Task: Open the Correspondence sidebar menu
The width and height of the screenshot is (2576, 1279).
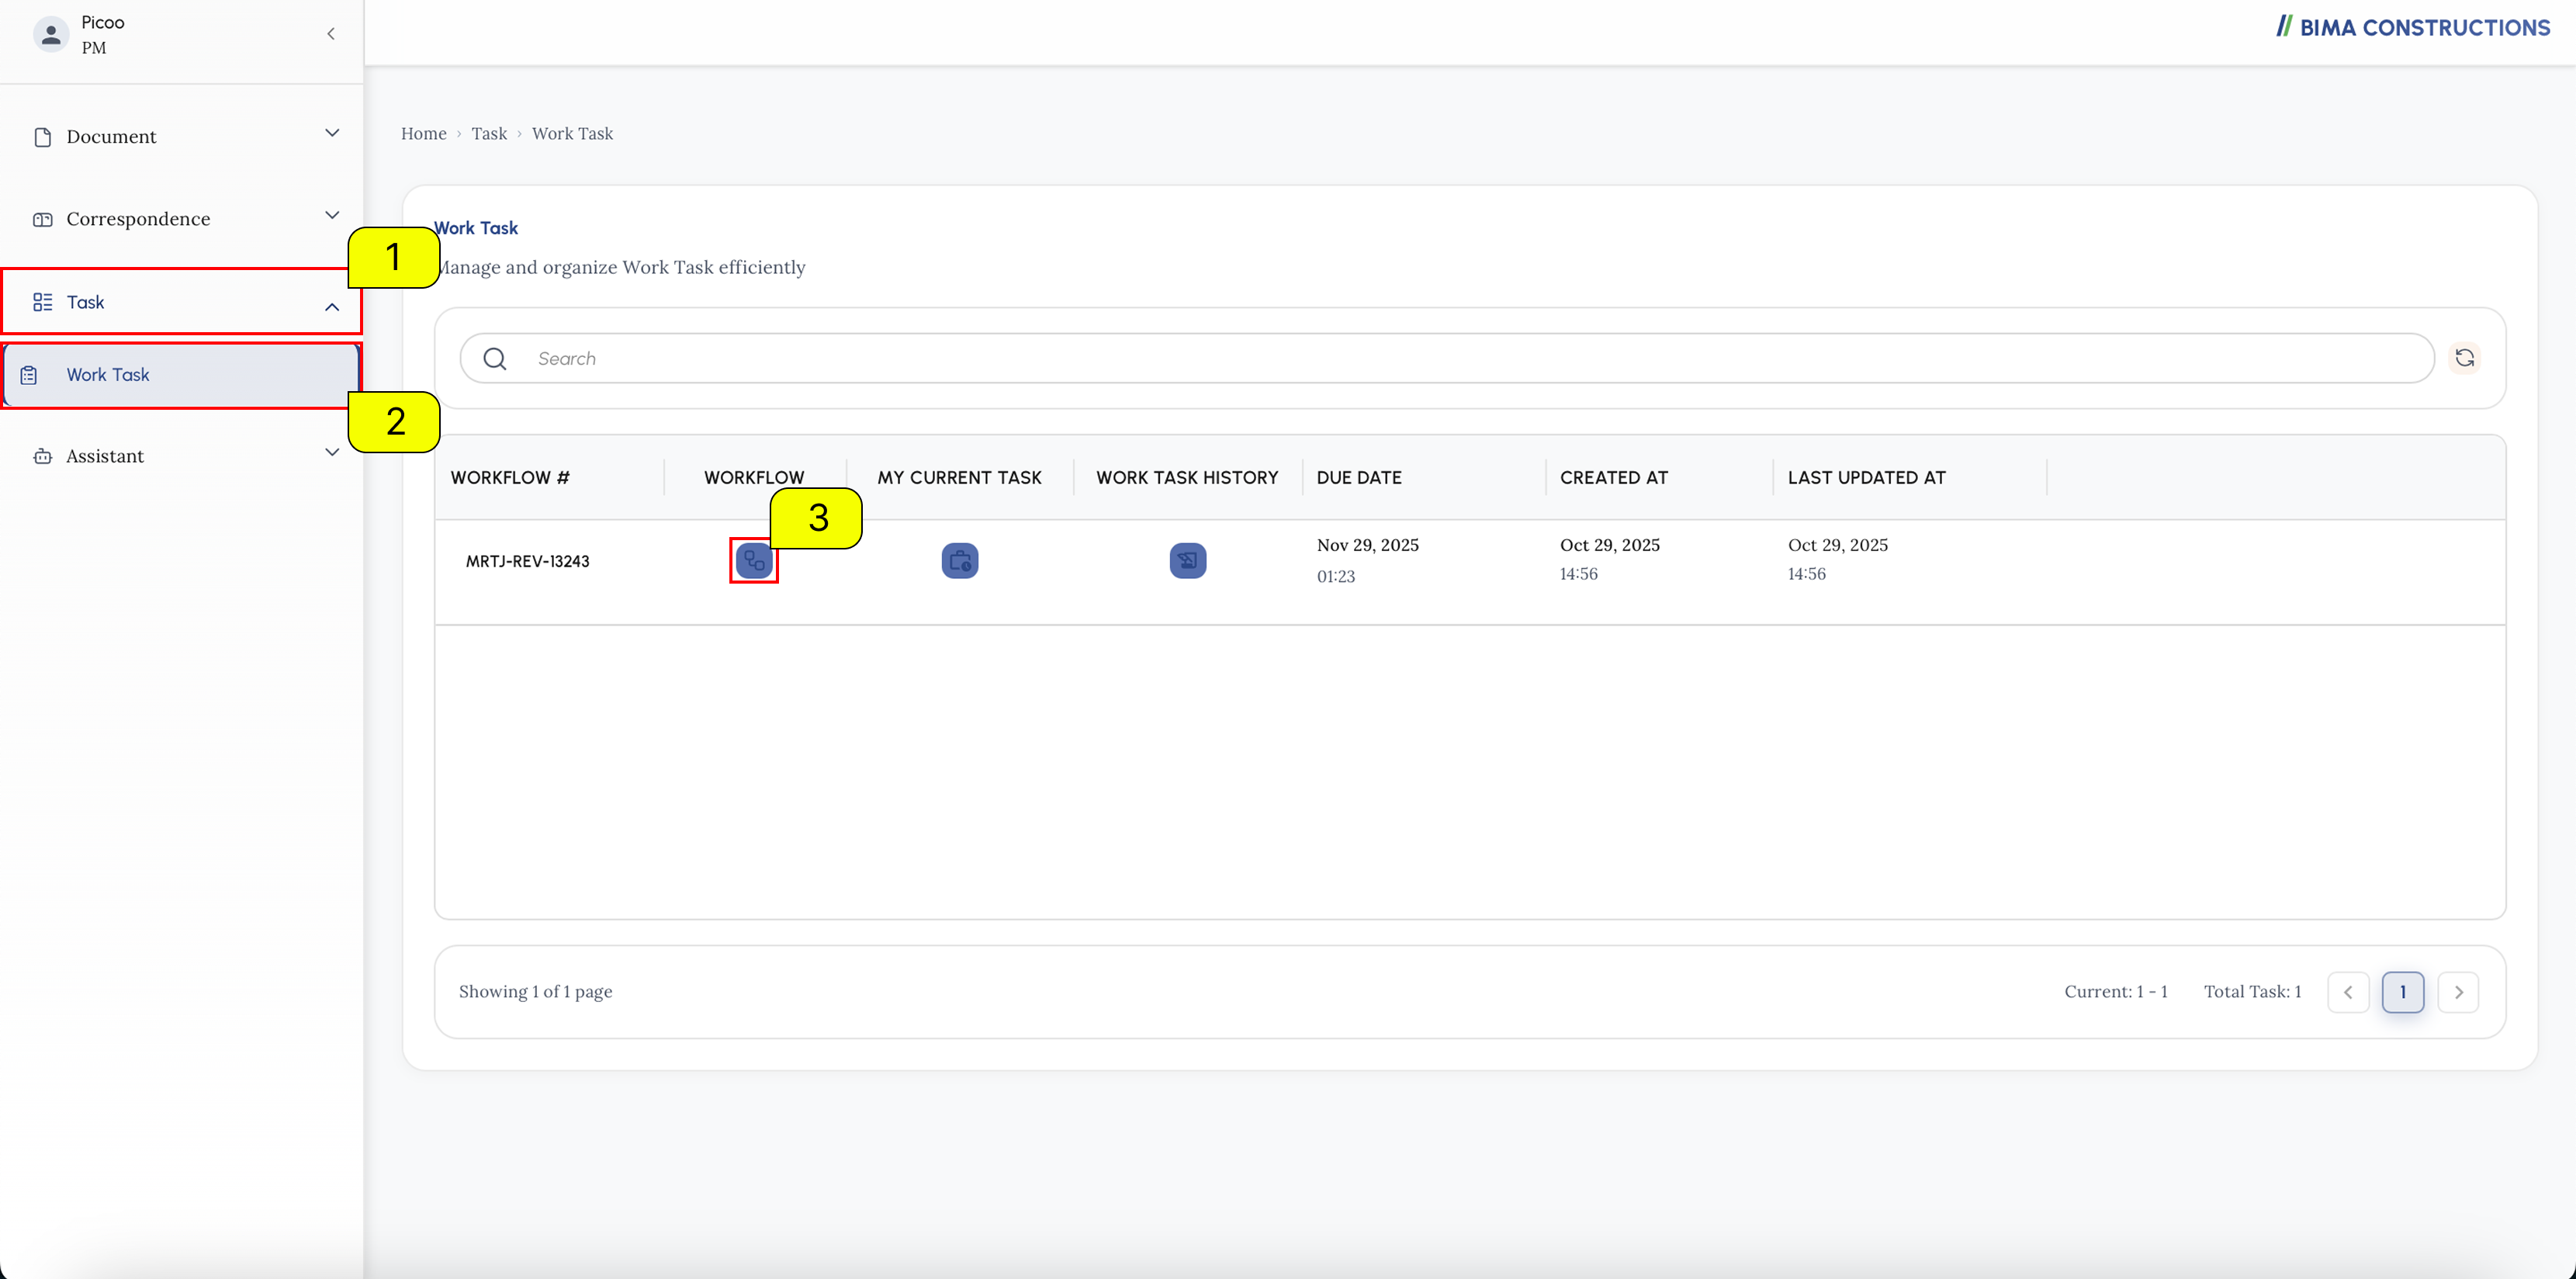Action: [182, 219]
